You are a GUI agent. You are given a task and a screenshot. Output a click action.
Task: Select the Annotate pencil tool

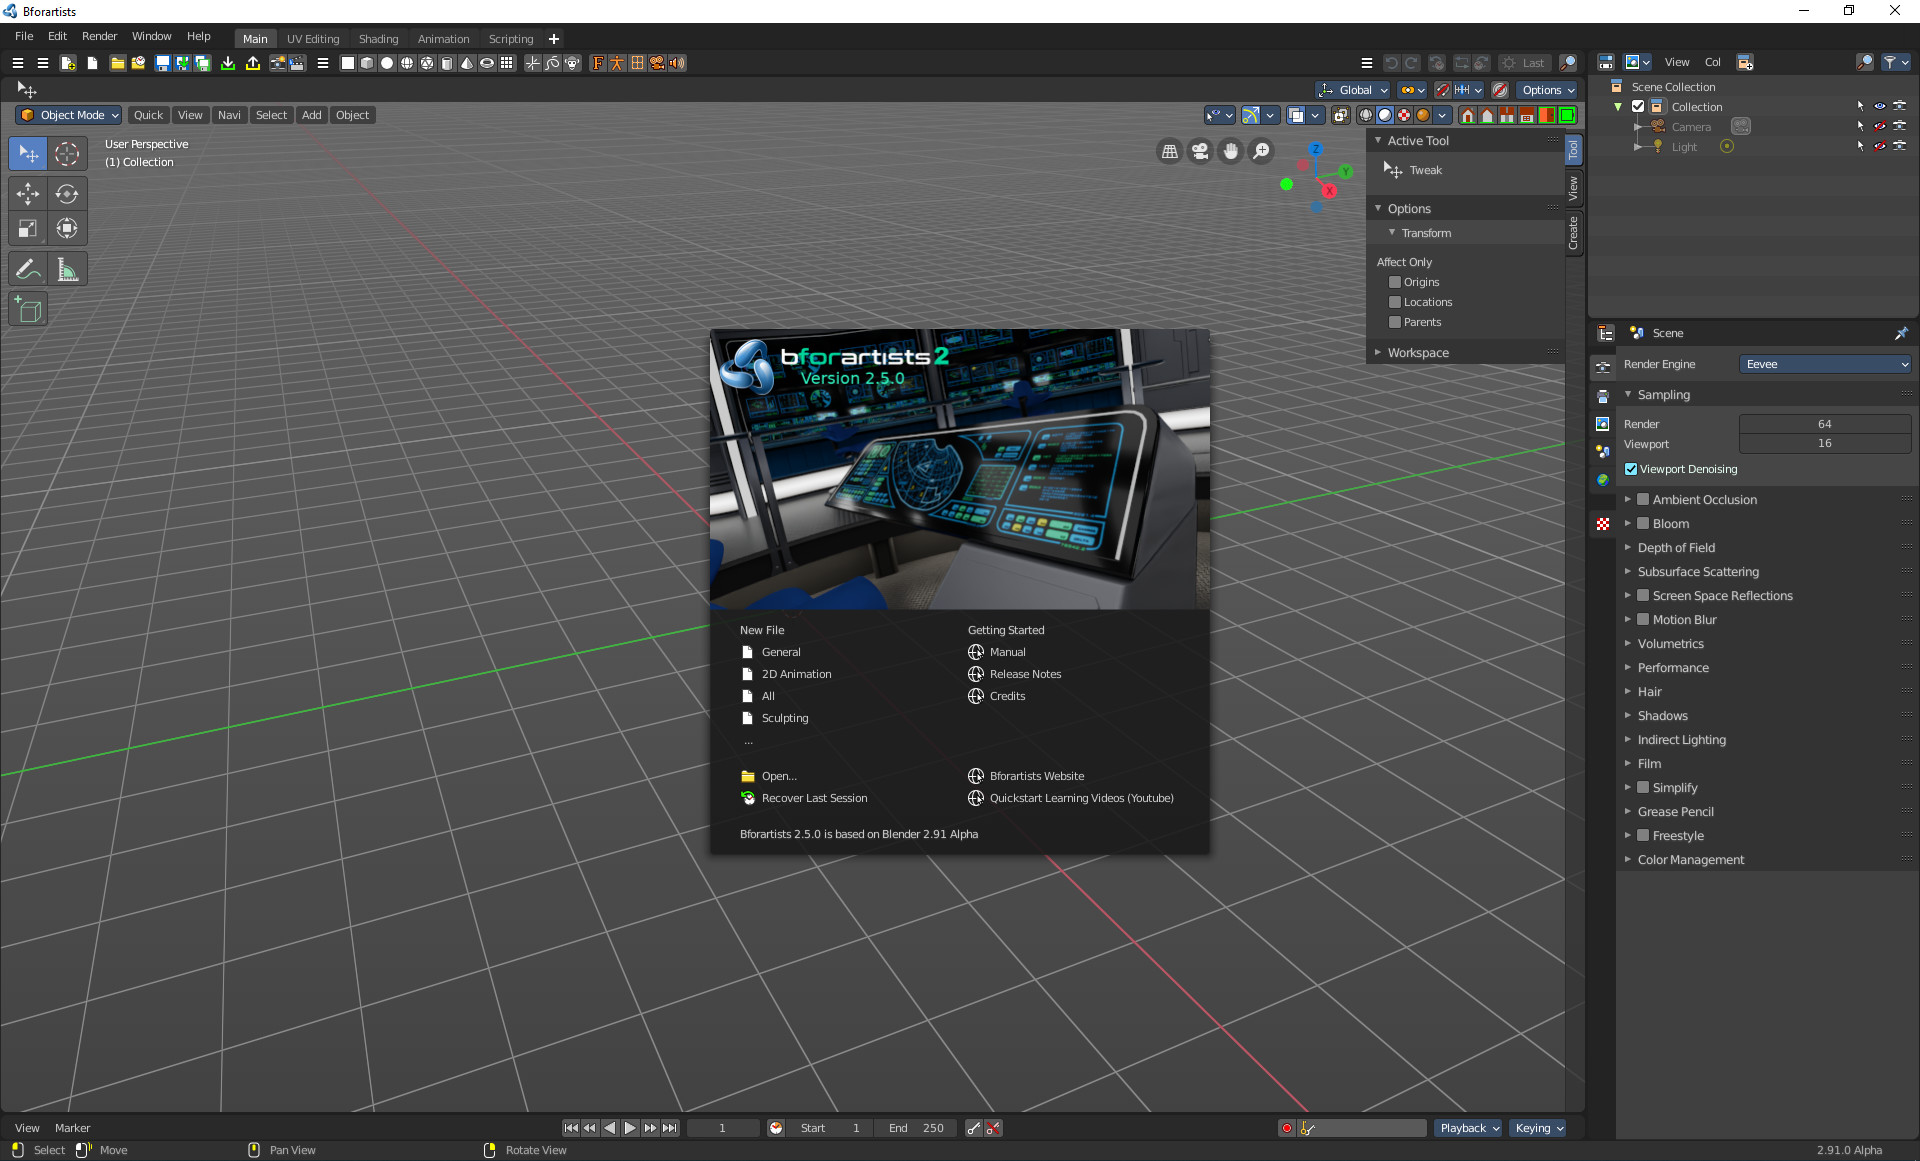pos(28,269)
